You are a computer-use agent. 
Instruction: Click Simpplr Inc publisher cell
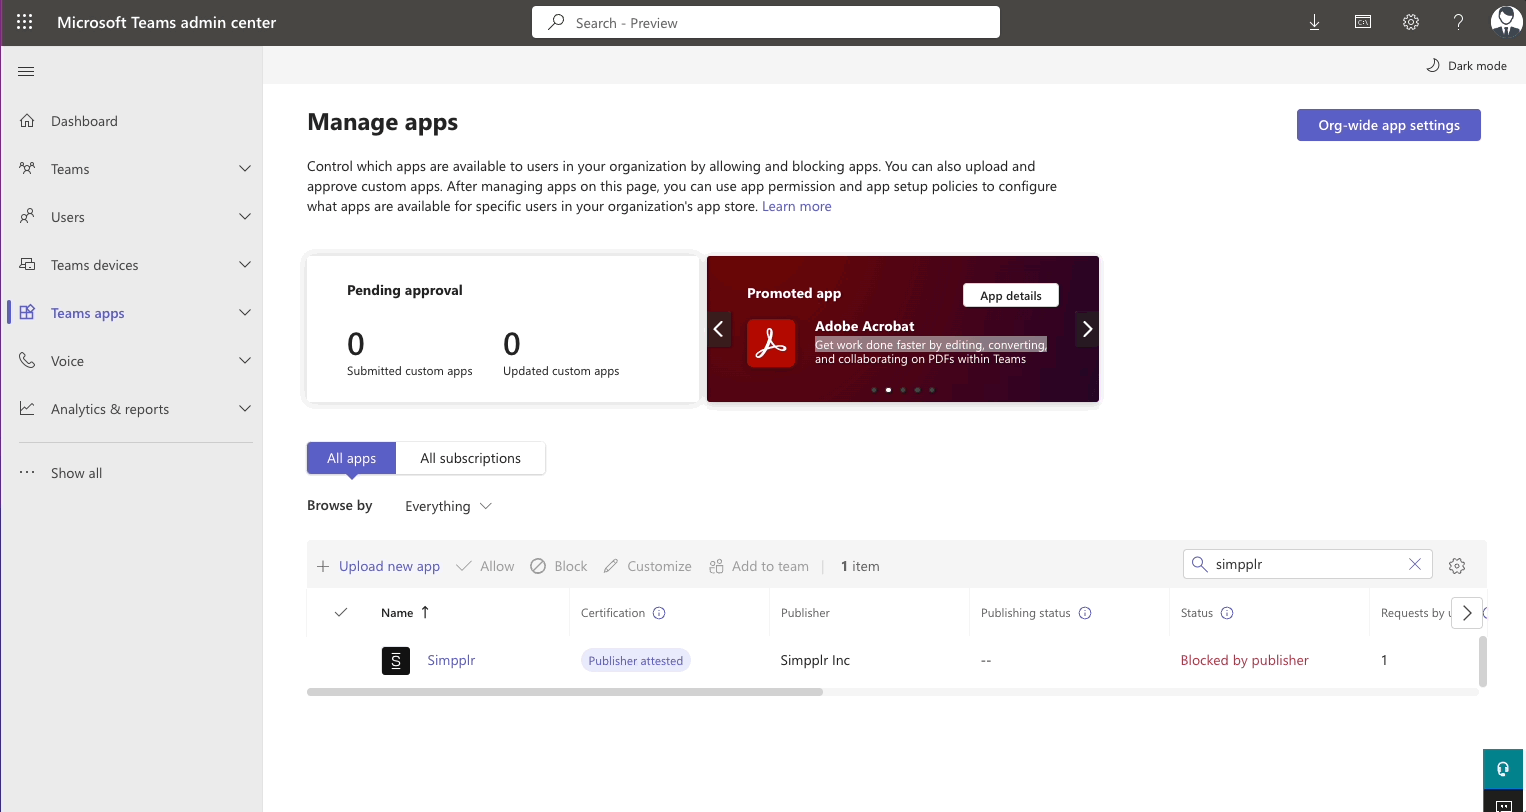tap(815, 660)
